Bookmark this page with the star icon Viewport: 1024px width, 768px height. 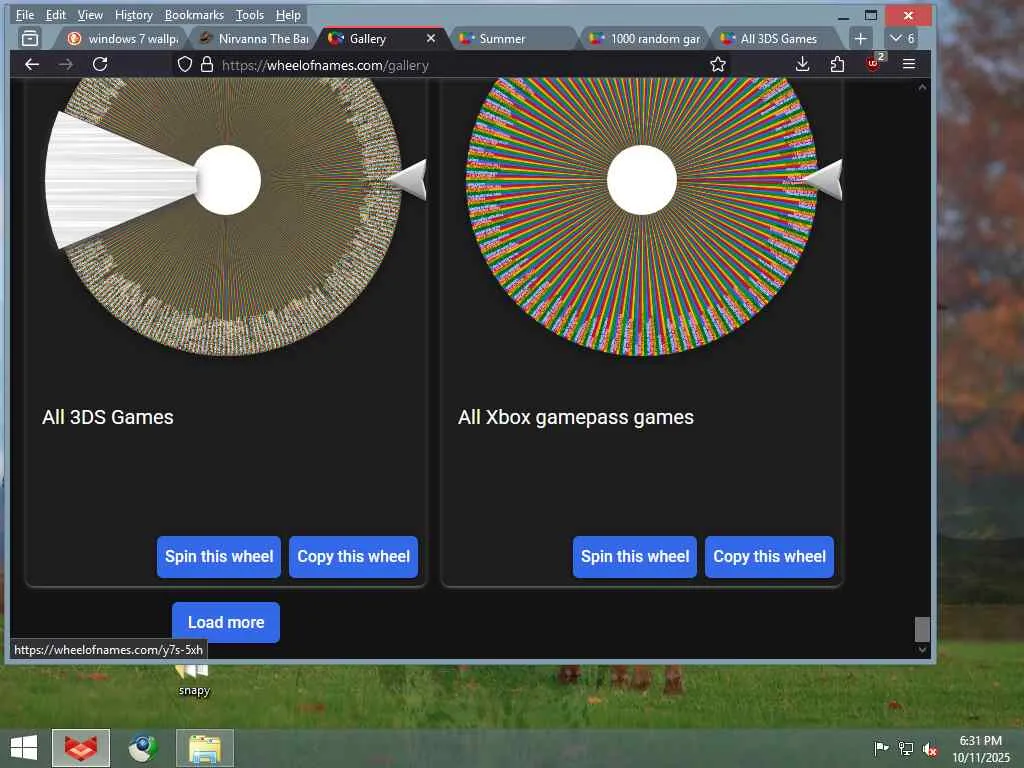coord(718,64)
